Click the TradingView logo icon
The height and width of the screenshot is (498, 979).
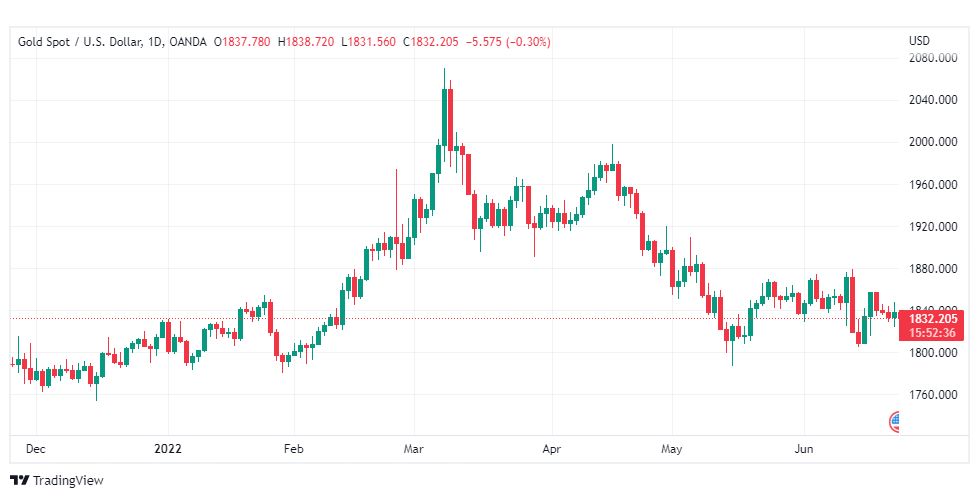19,481
